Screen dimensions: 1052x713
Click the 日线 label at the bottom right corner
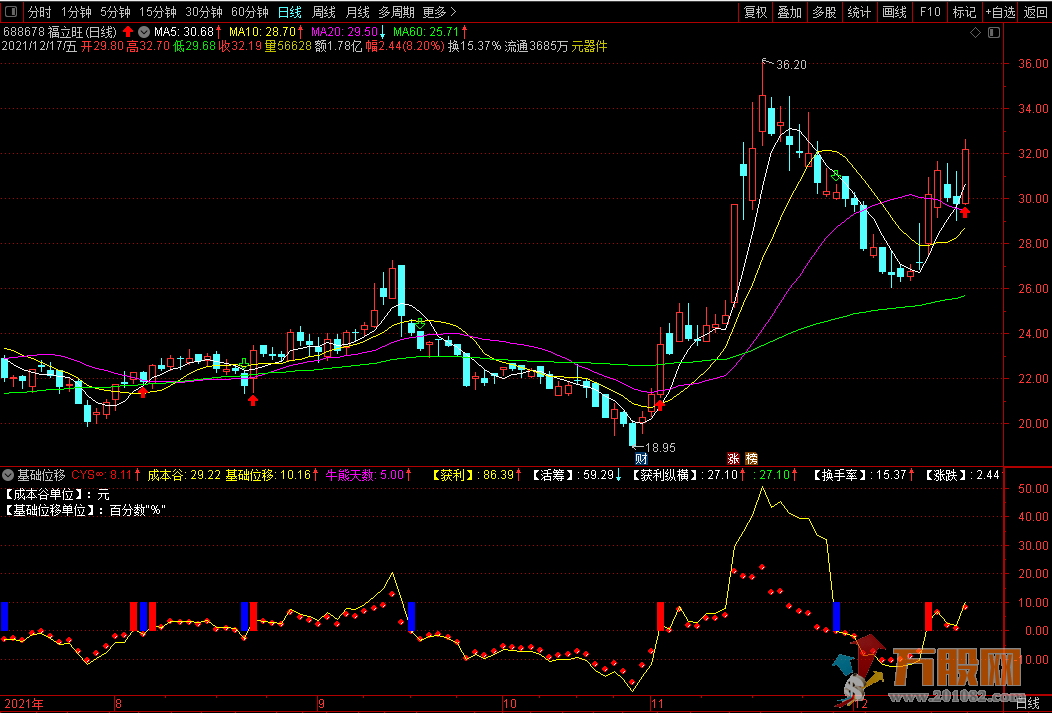click(x=1027, y=704)
